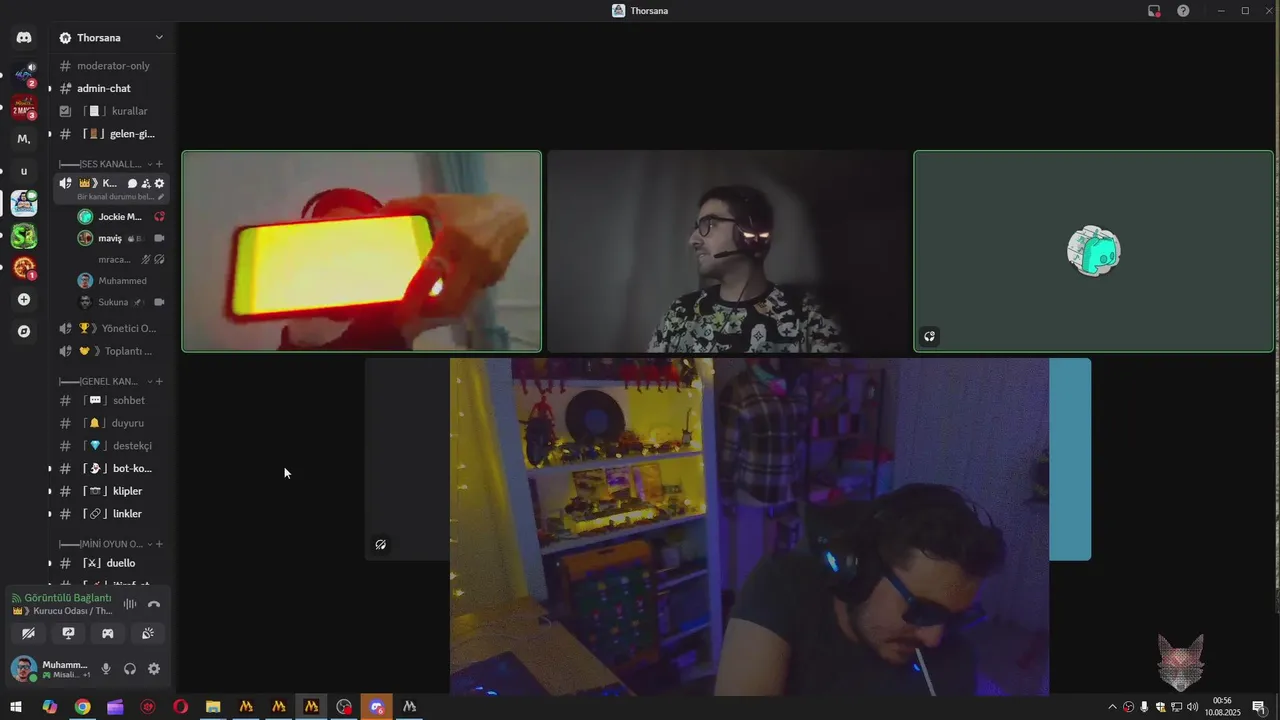
Task: Collapse GENEL KAN category chevron
Action: pyautogui.click(x=150, y=381)
